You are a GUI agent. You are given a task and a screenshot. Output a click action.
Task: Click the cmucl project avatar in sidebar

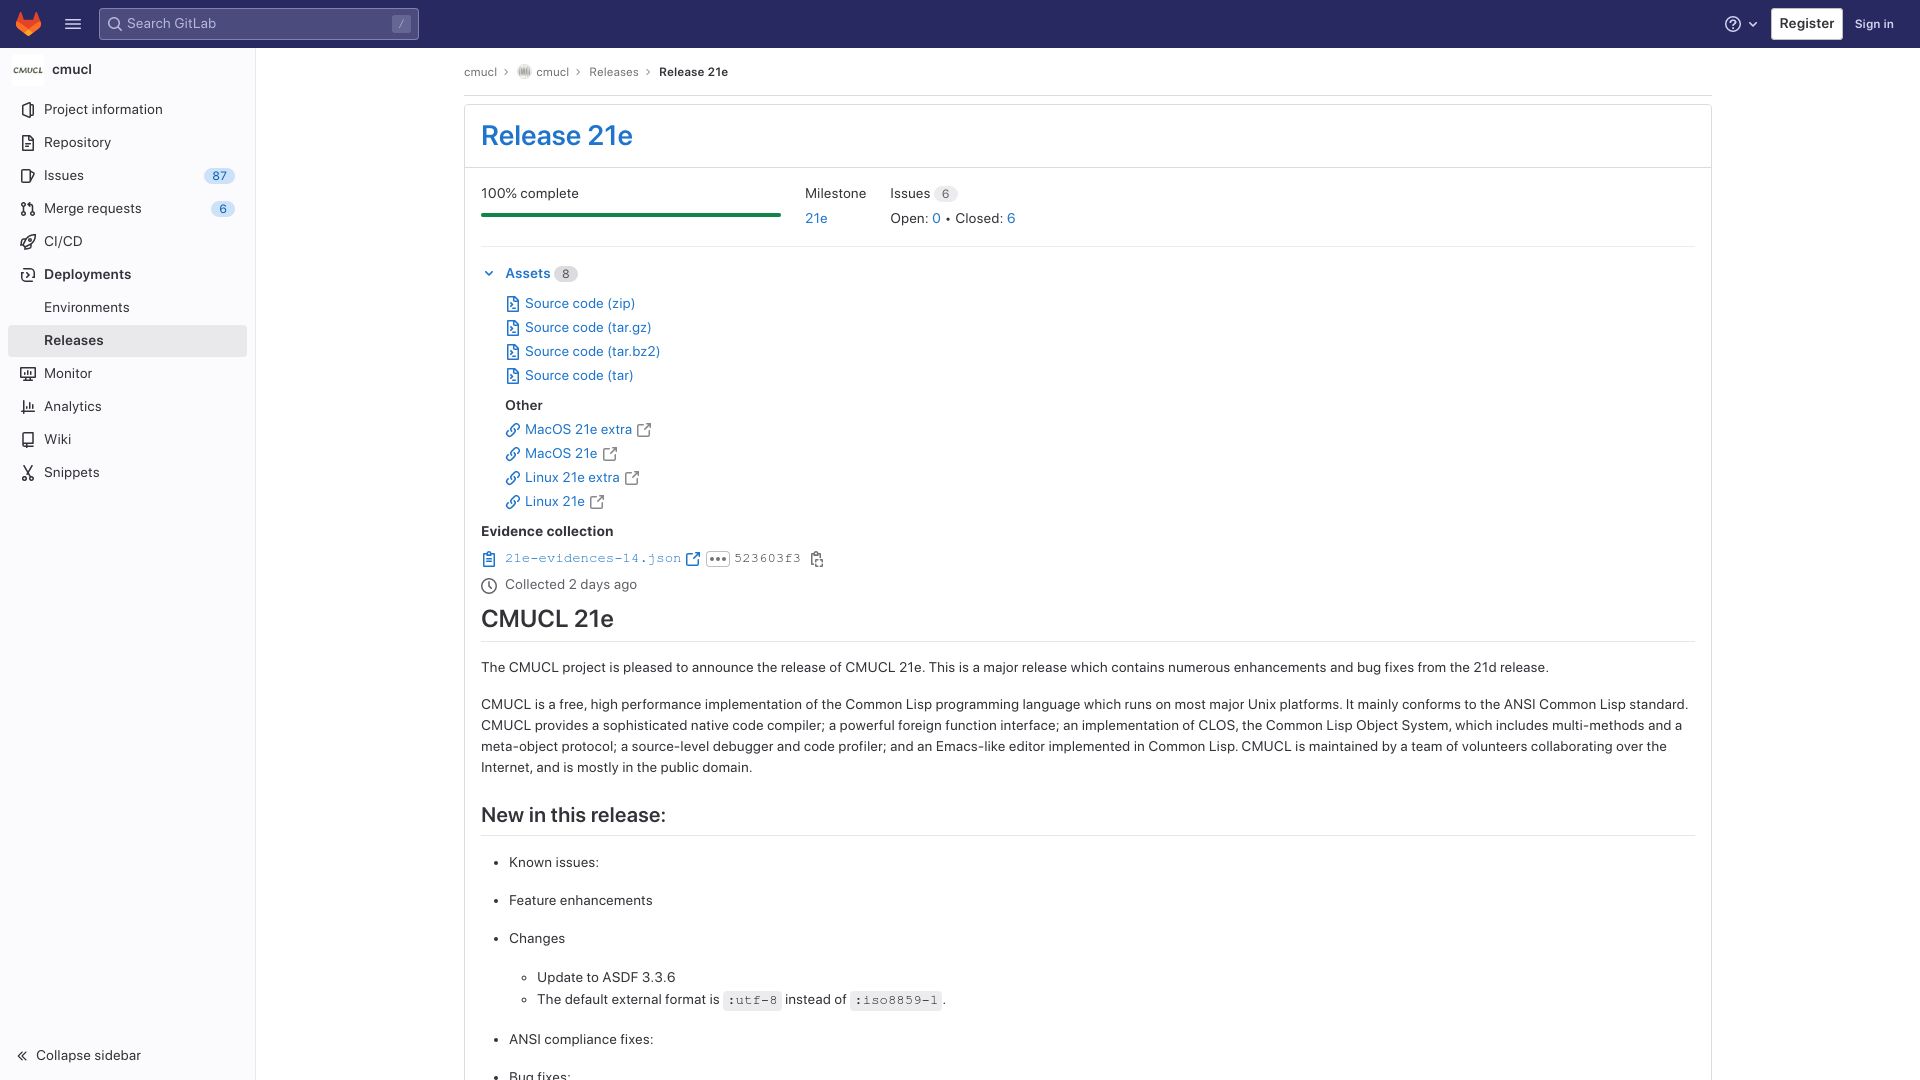28,70
